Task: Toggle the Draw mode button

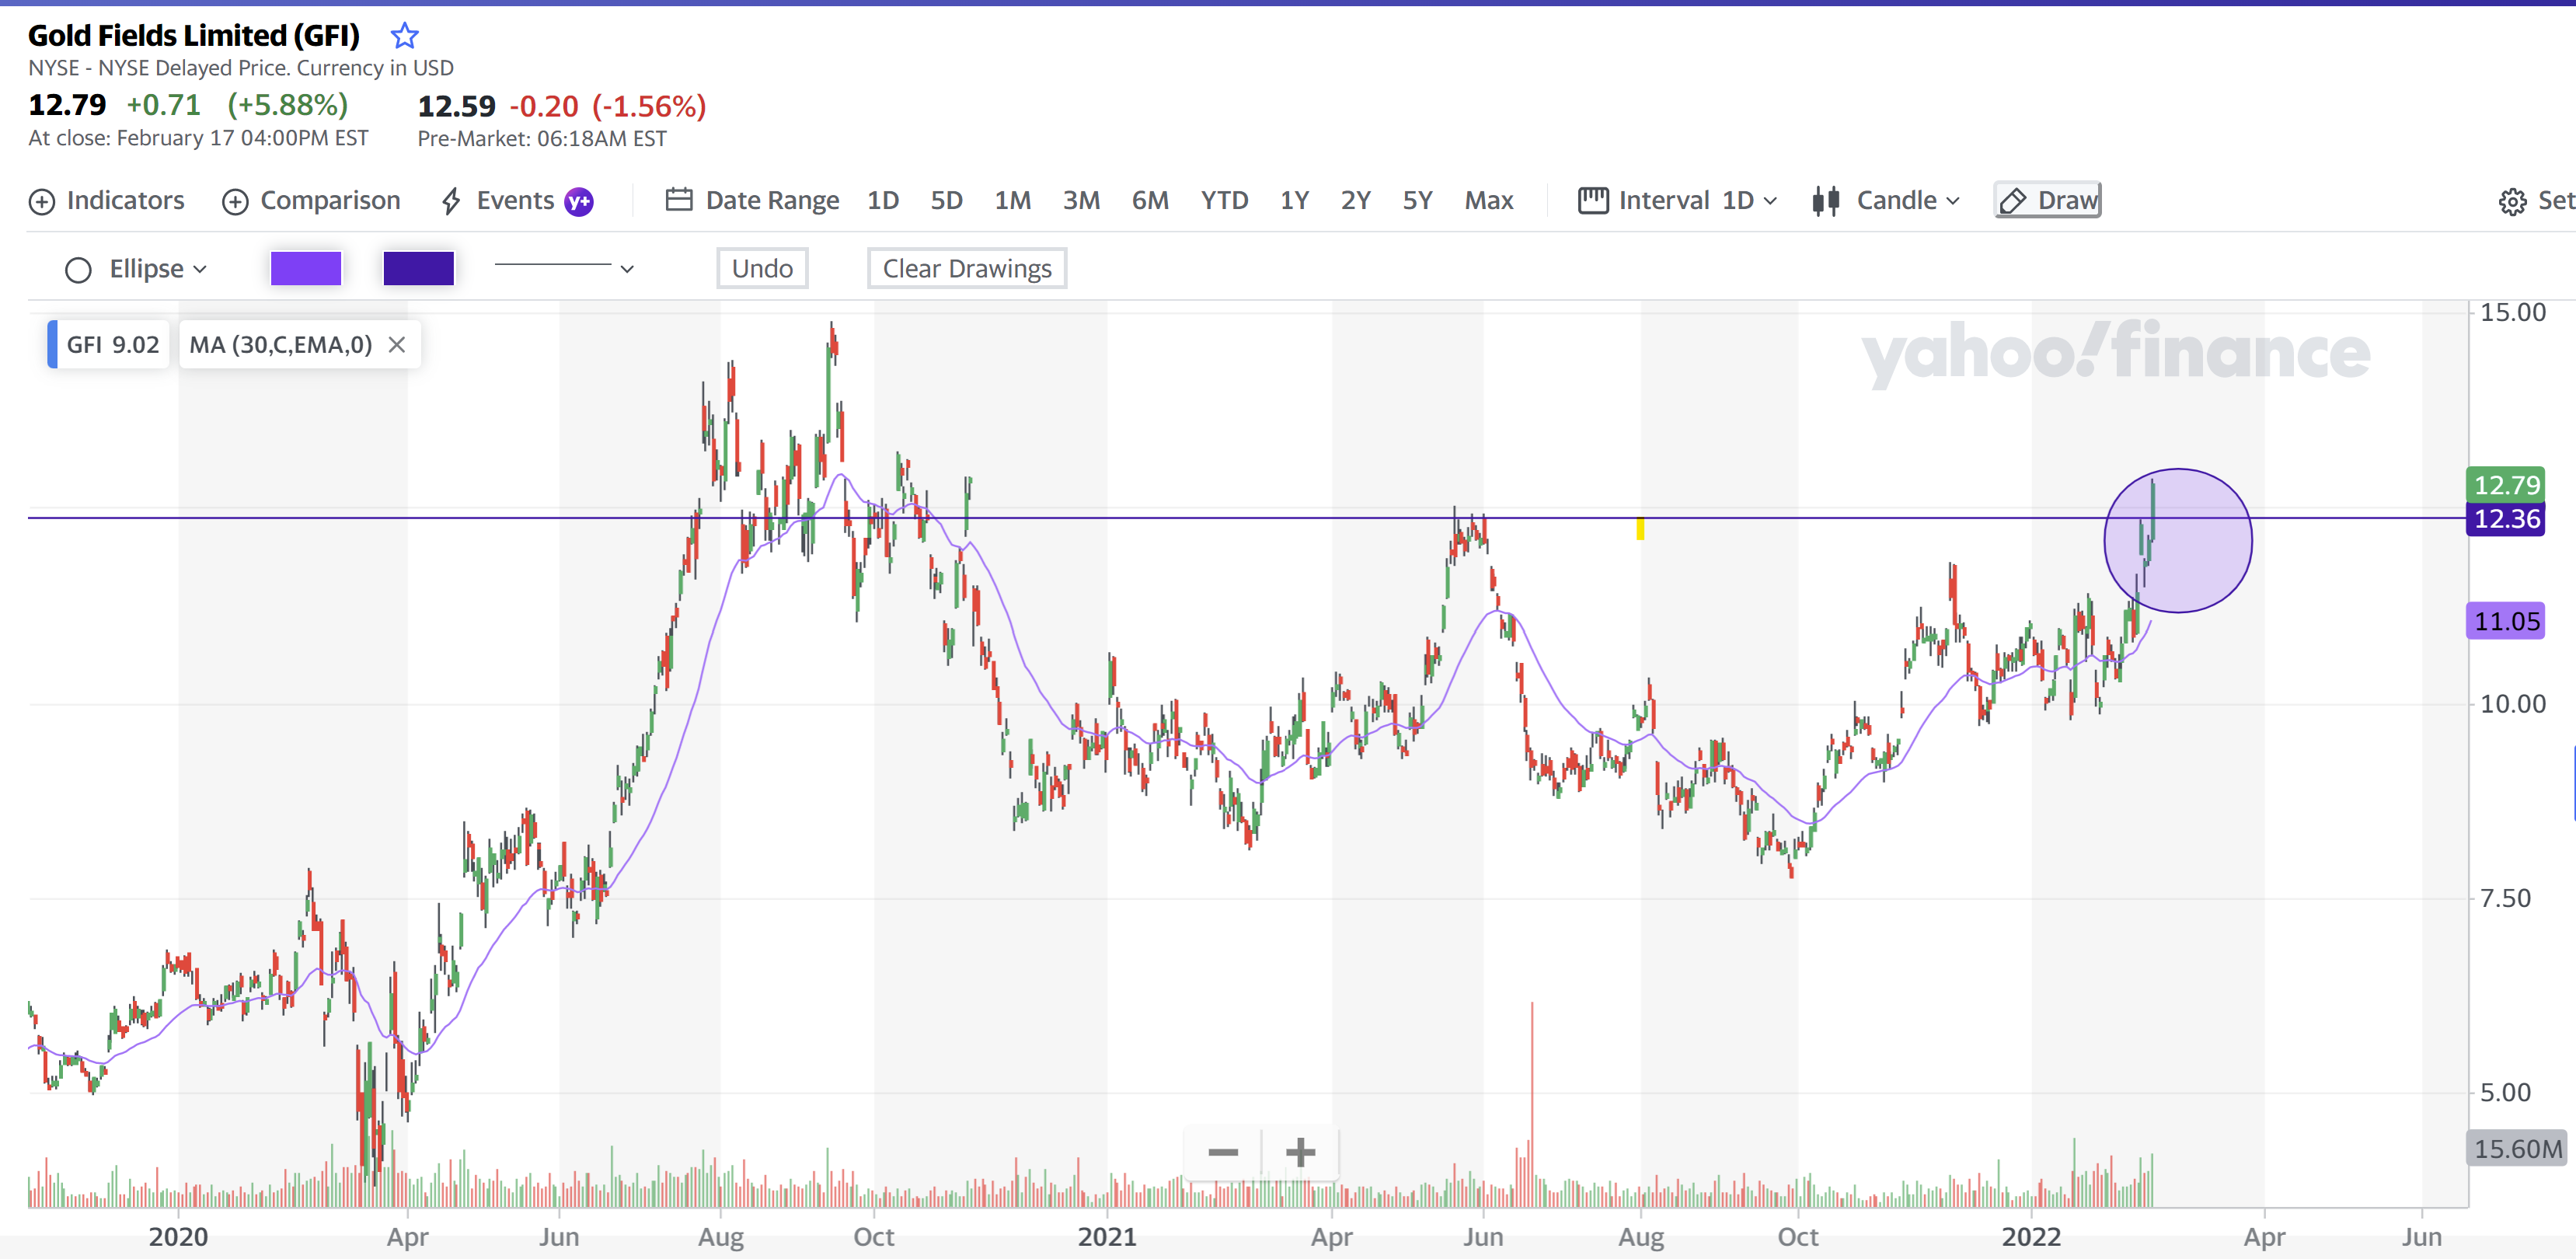Action: click(2047, 200)
